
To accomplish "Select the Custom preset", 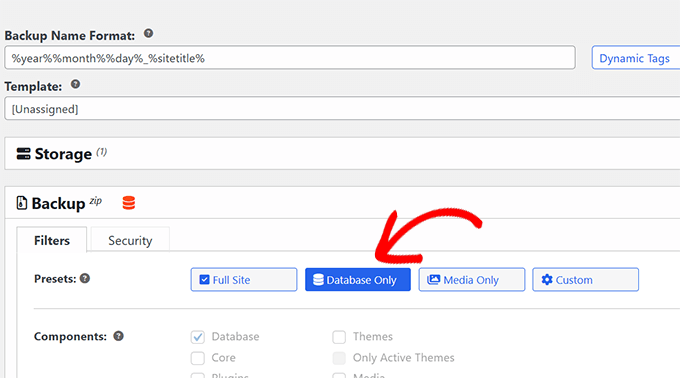I will 585,280.
